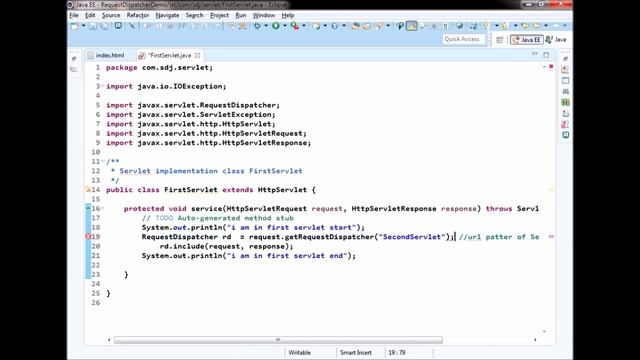Click the "SecondServlet" string on line 19

pyautogui.click(x=412, y=237)
